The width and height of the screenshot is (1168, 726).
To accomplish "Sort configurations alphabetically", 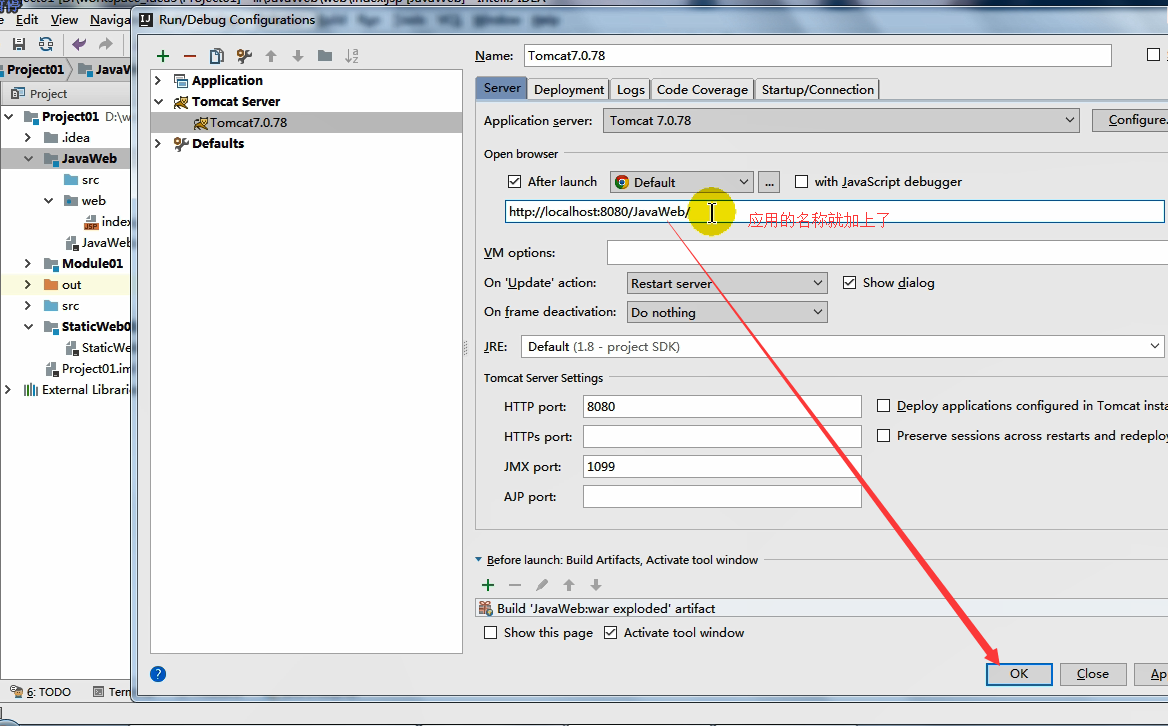I will 352,56.
